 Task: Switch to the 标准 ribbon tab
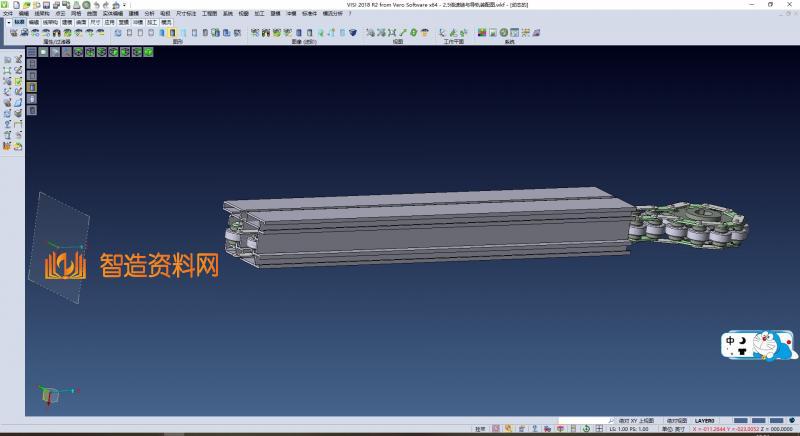(19, 21)
